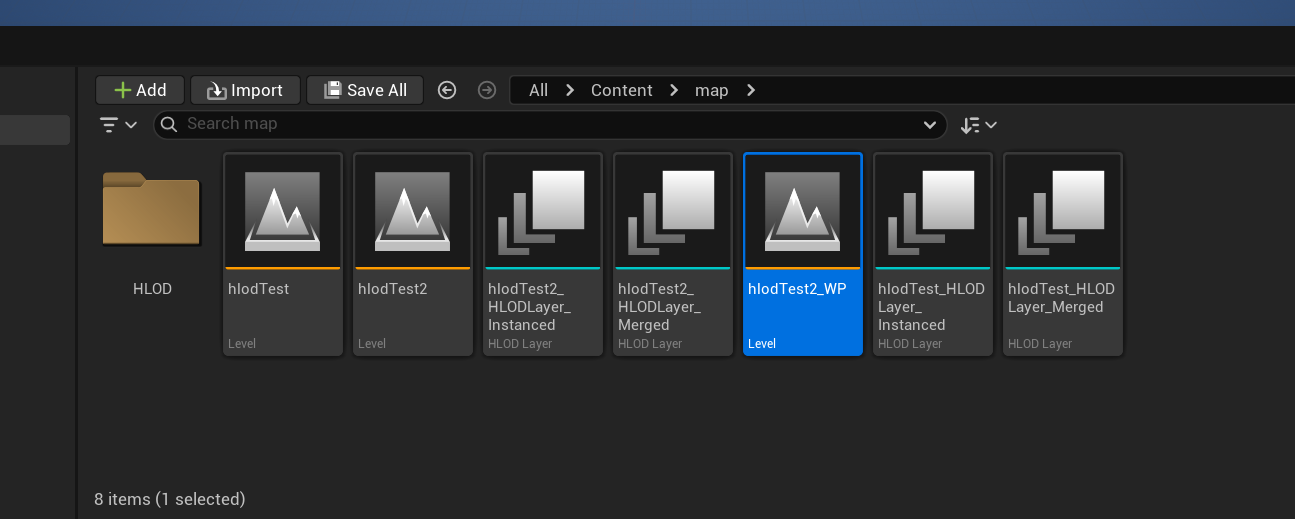
Task: Expand chevron after All breadcrumb
Action: (570, 90)
